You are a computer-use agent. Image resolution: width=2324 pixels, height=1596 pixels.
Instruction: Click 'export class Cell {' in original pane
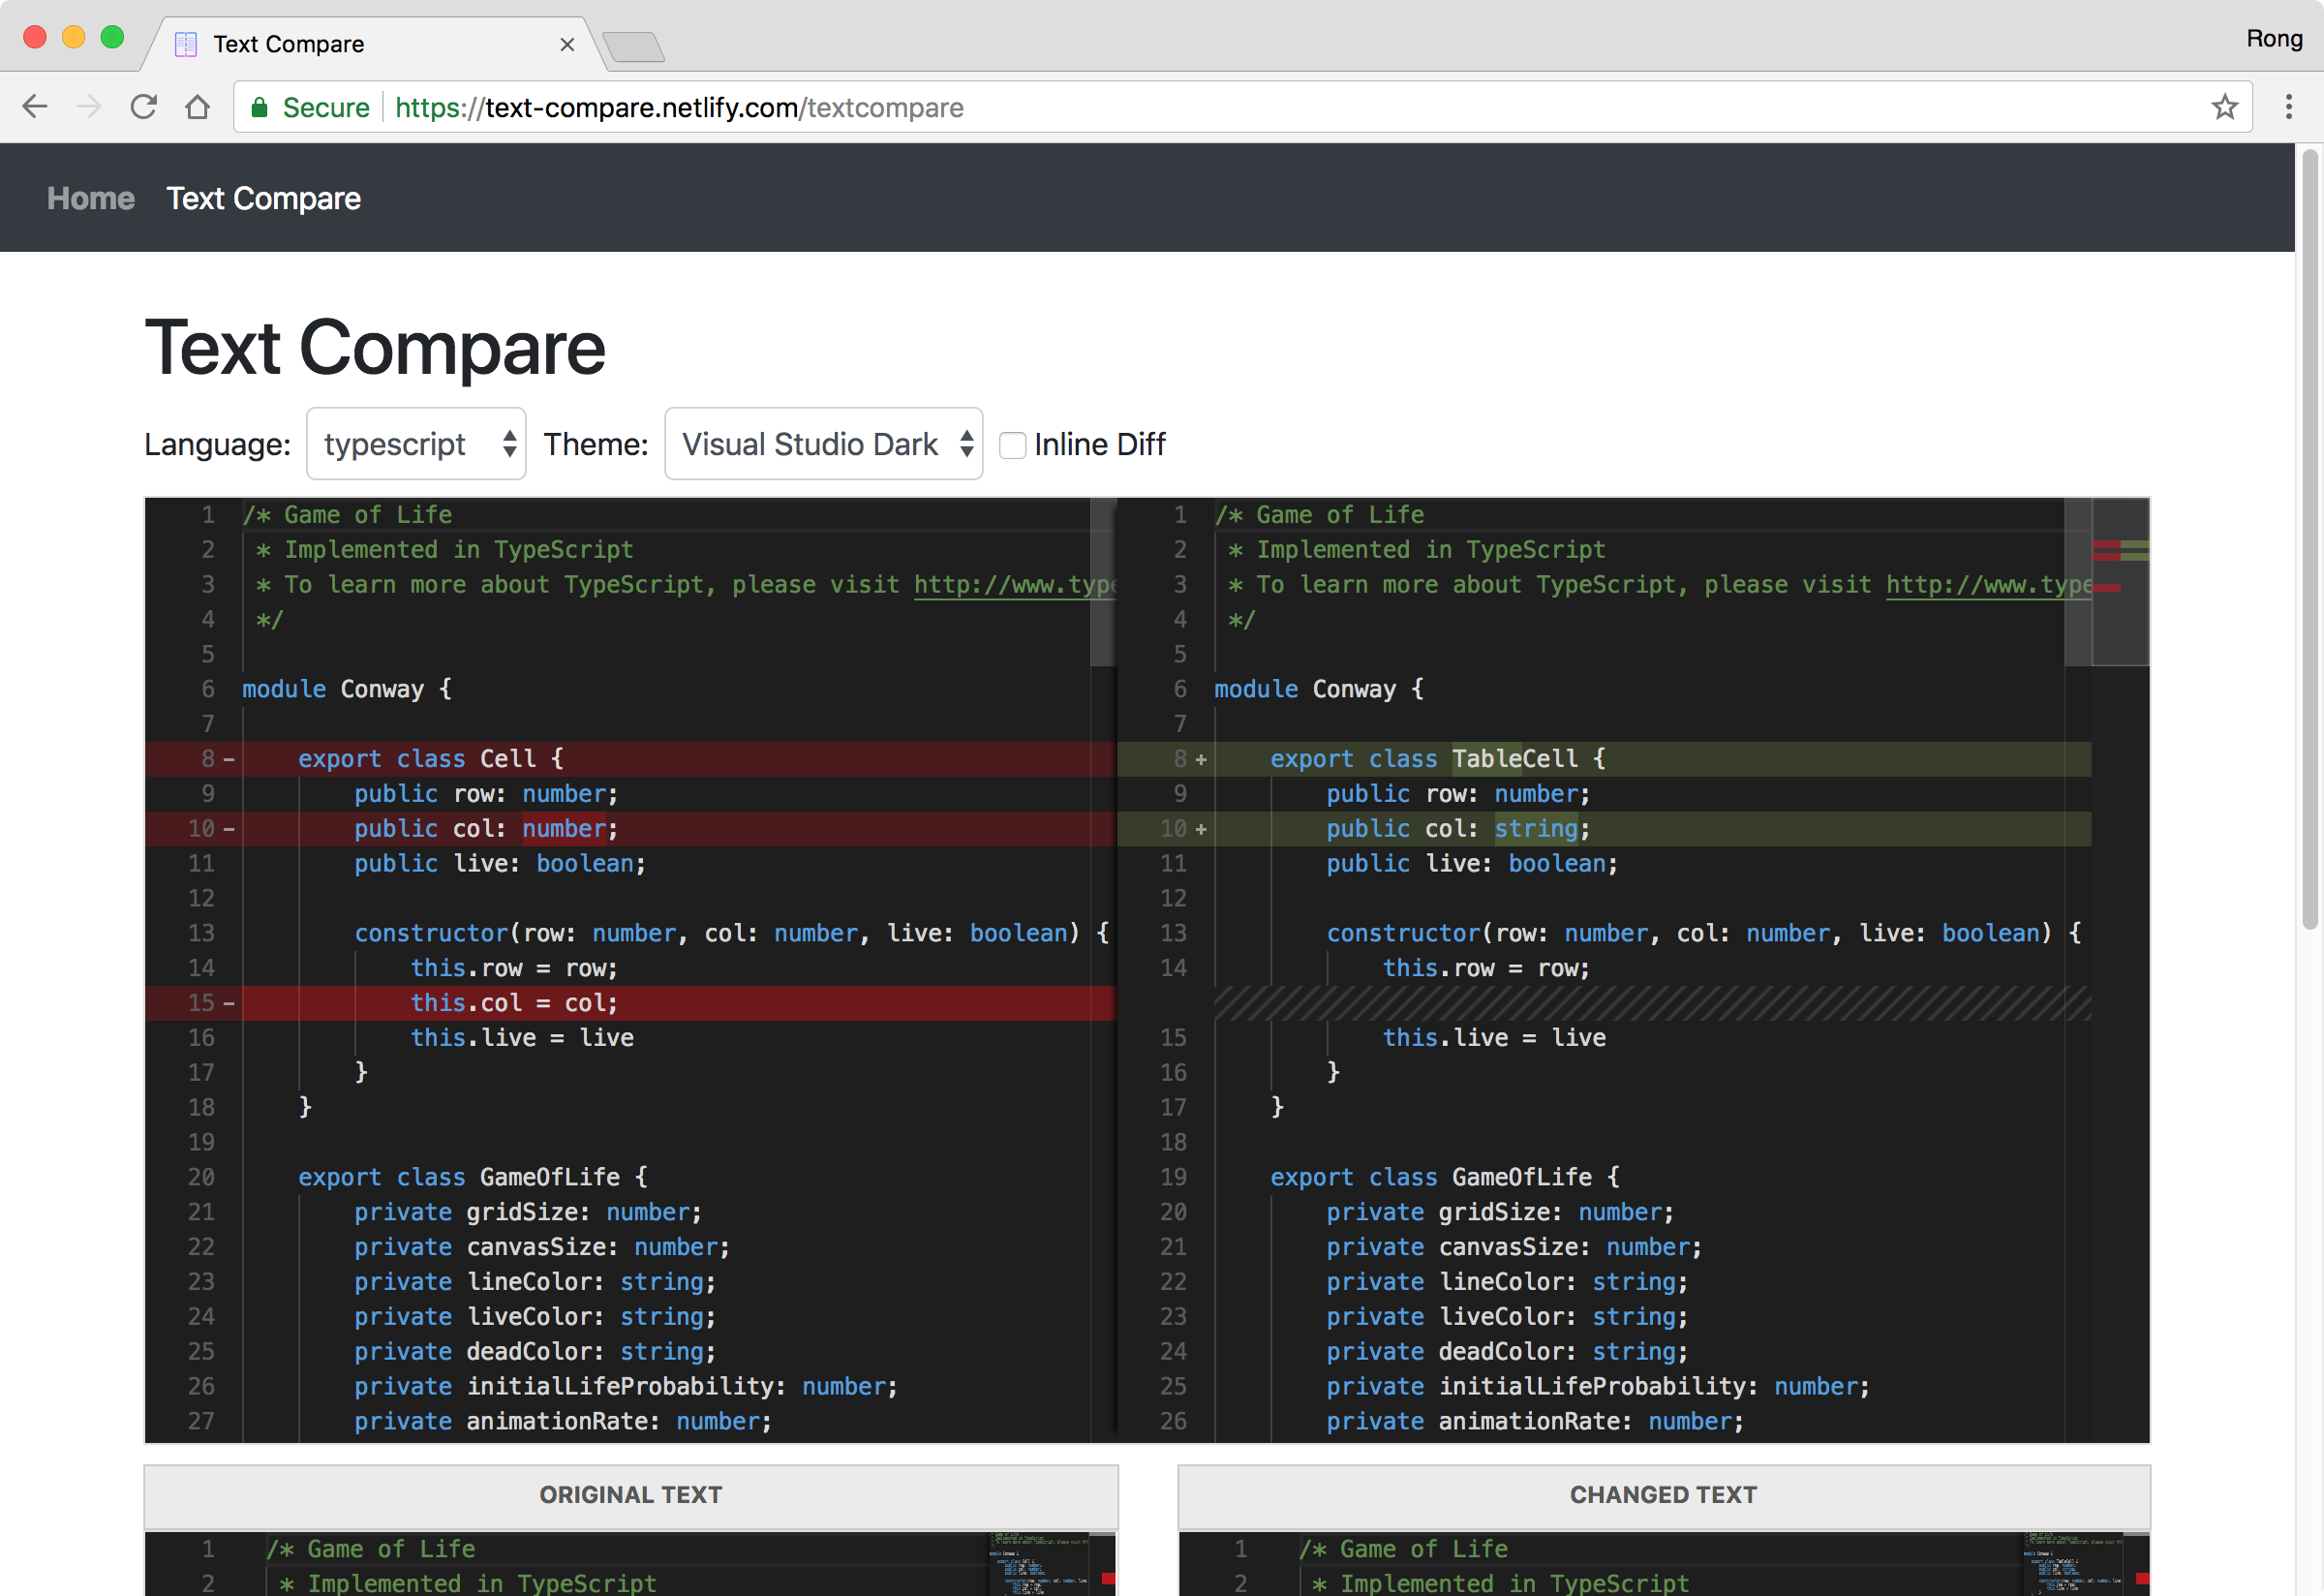coord(431,759)
